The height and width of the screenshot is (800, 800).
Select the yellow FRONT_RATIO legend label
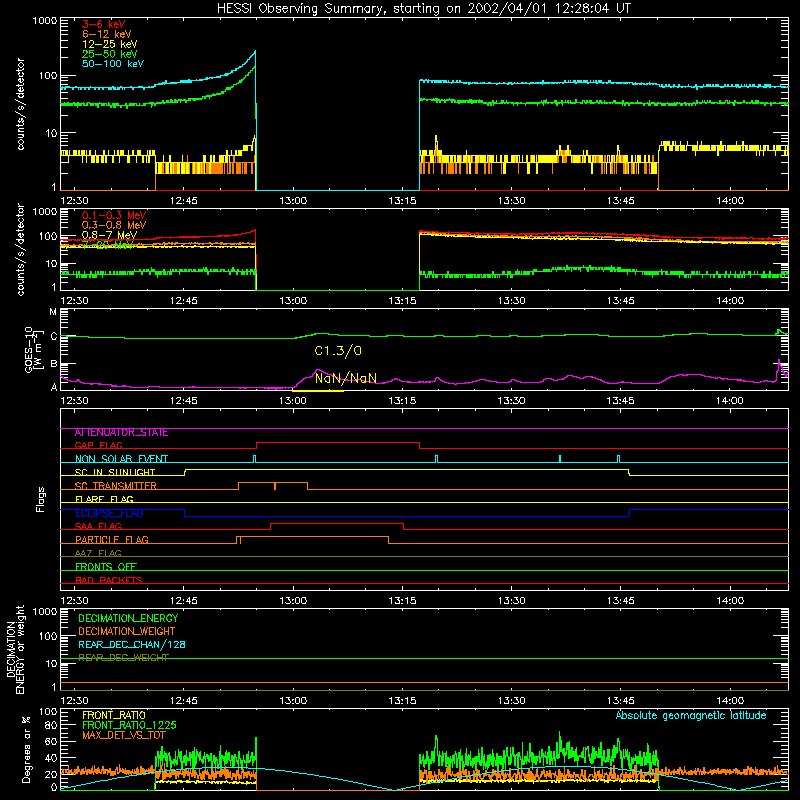(x=114, y=715)
